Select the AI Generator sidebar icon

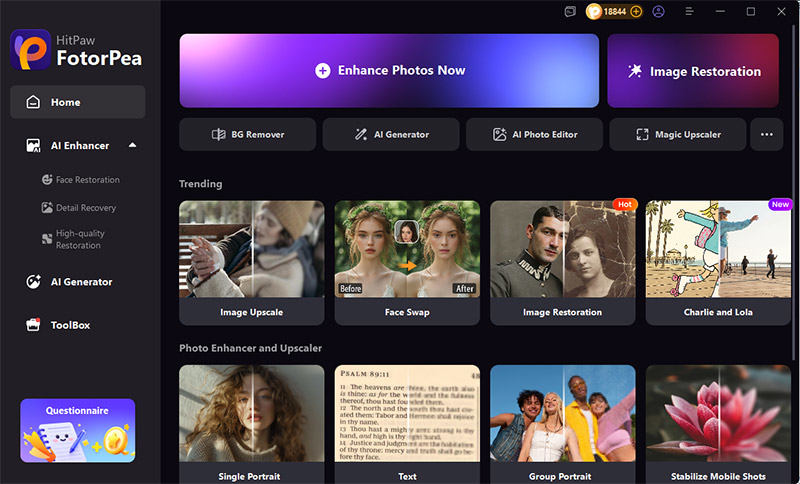tap(33, 282)
